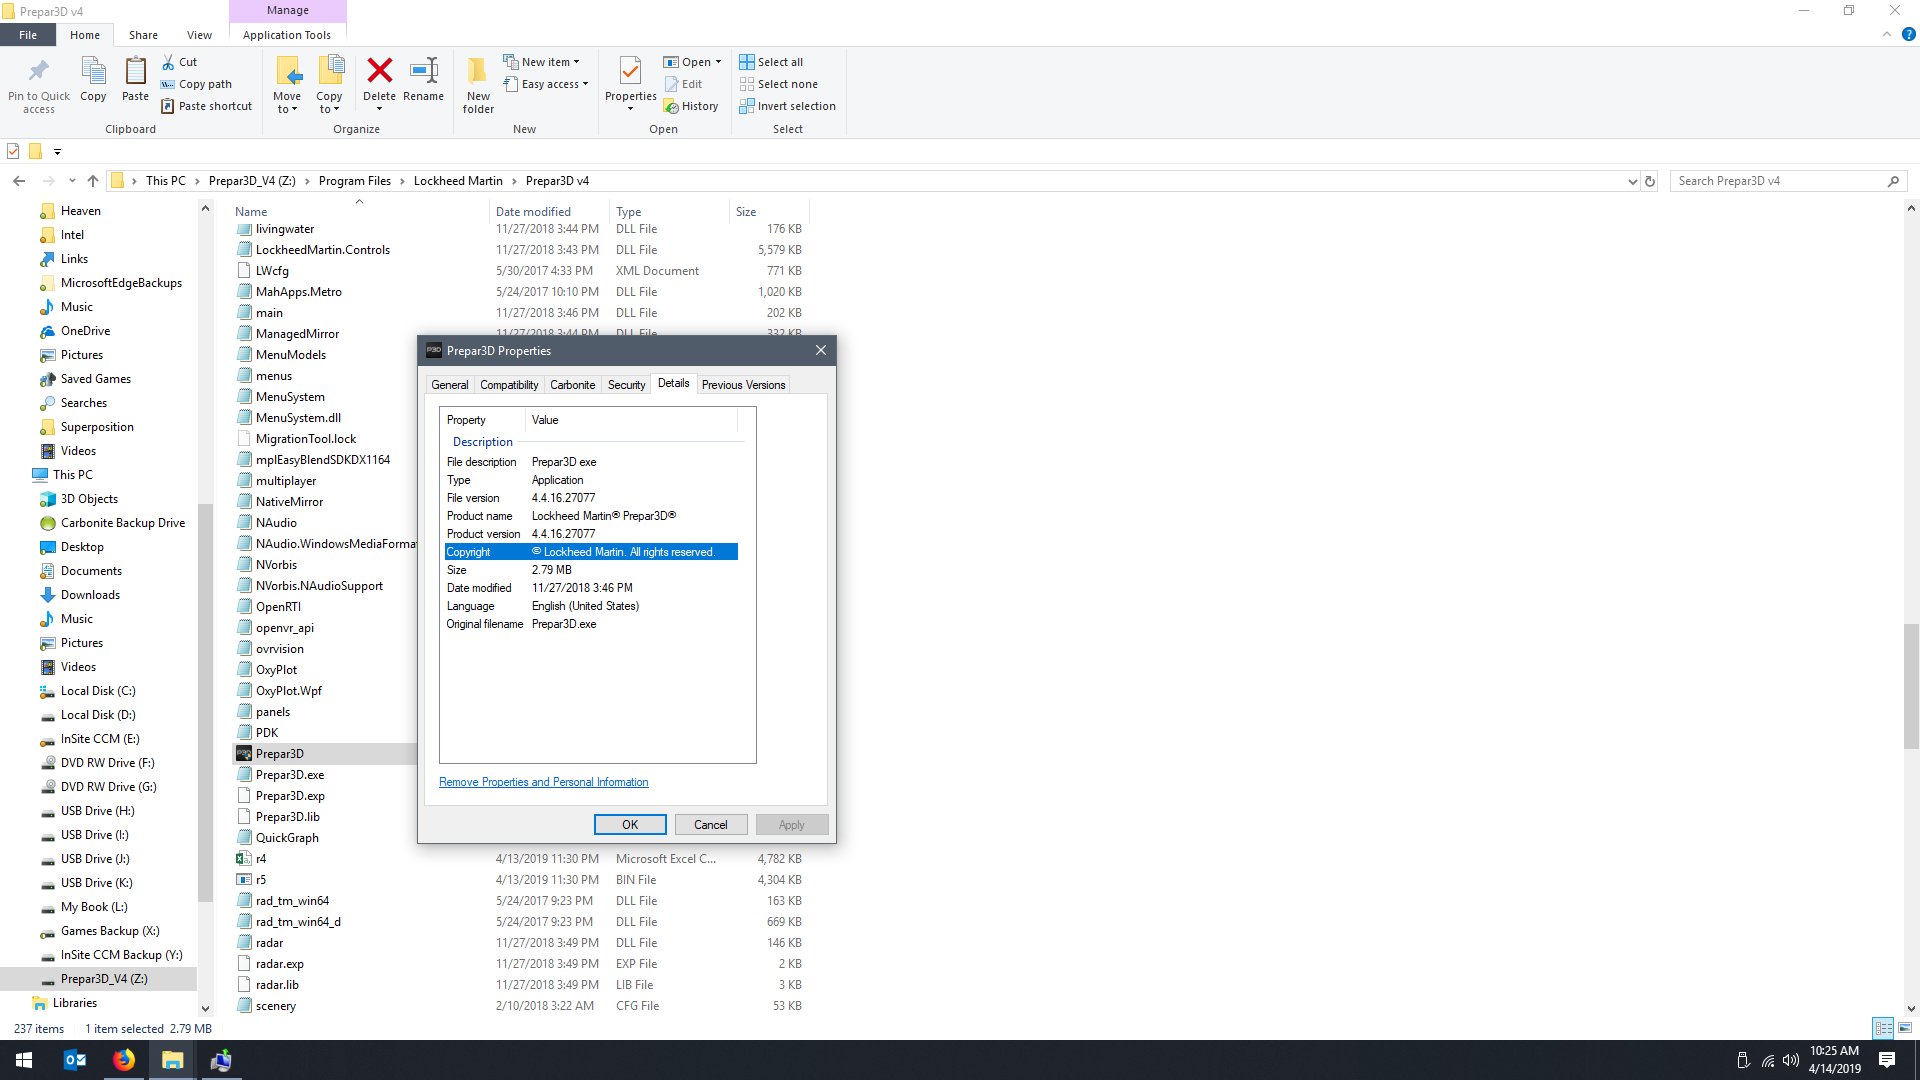This screenshot has width=1920, height=1080.
Task: Click the Cut scissors icon
Action: [x=168, y=62]
